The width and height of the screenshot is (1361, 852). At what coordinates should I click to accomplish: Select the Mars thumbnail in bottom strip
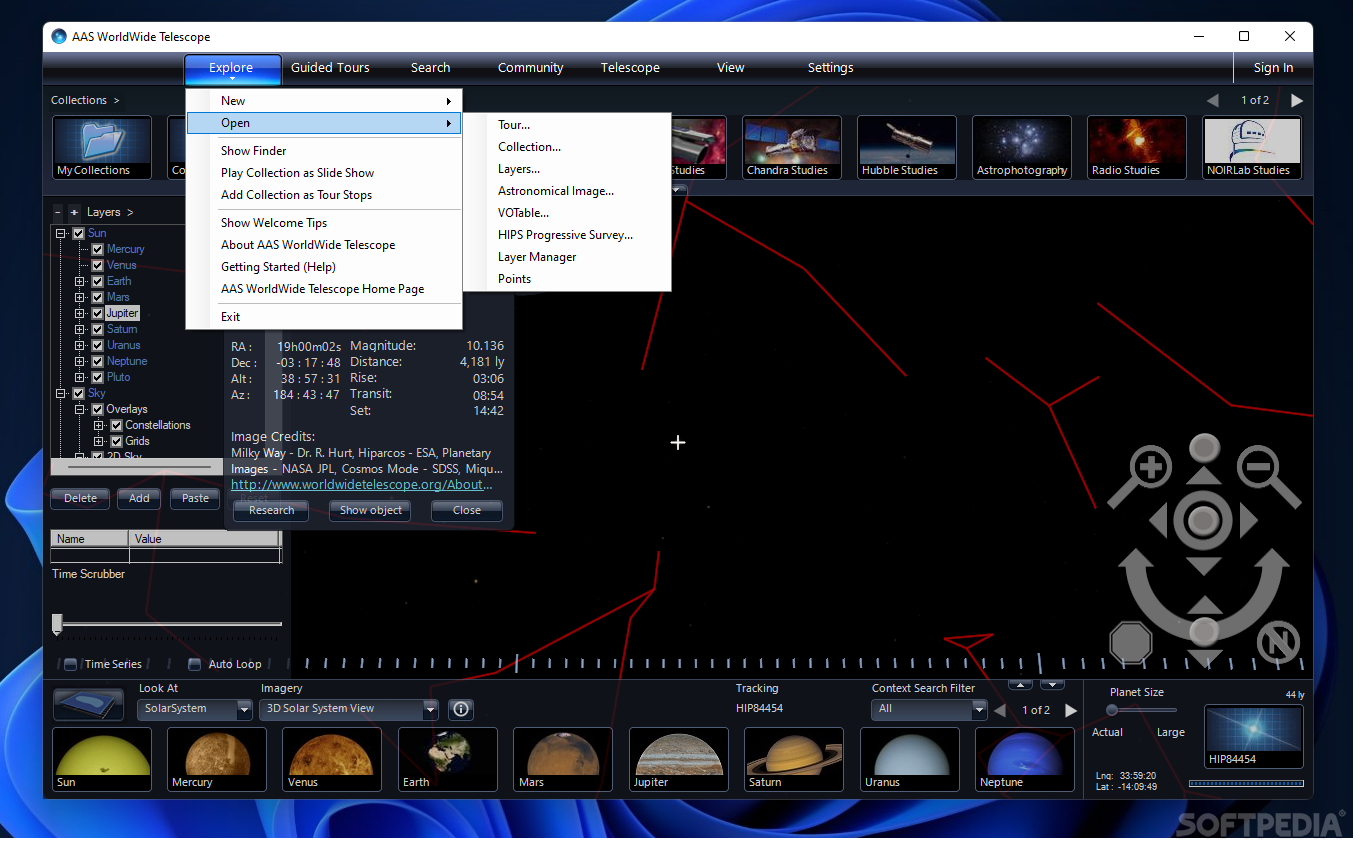(563, 759)
